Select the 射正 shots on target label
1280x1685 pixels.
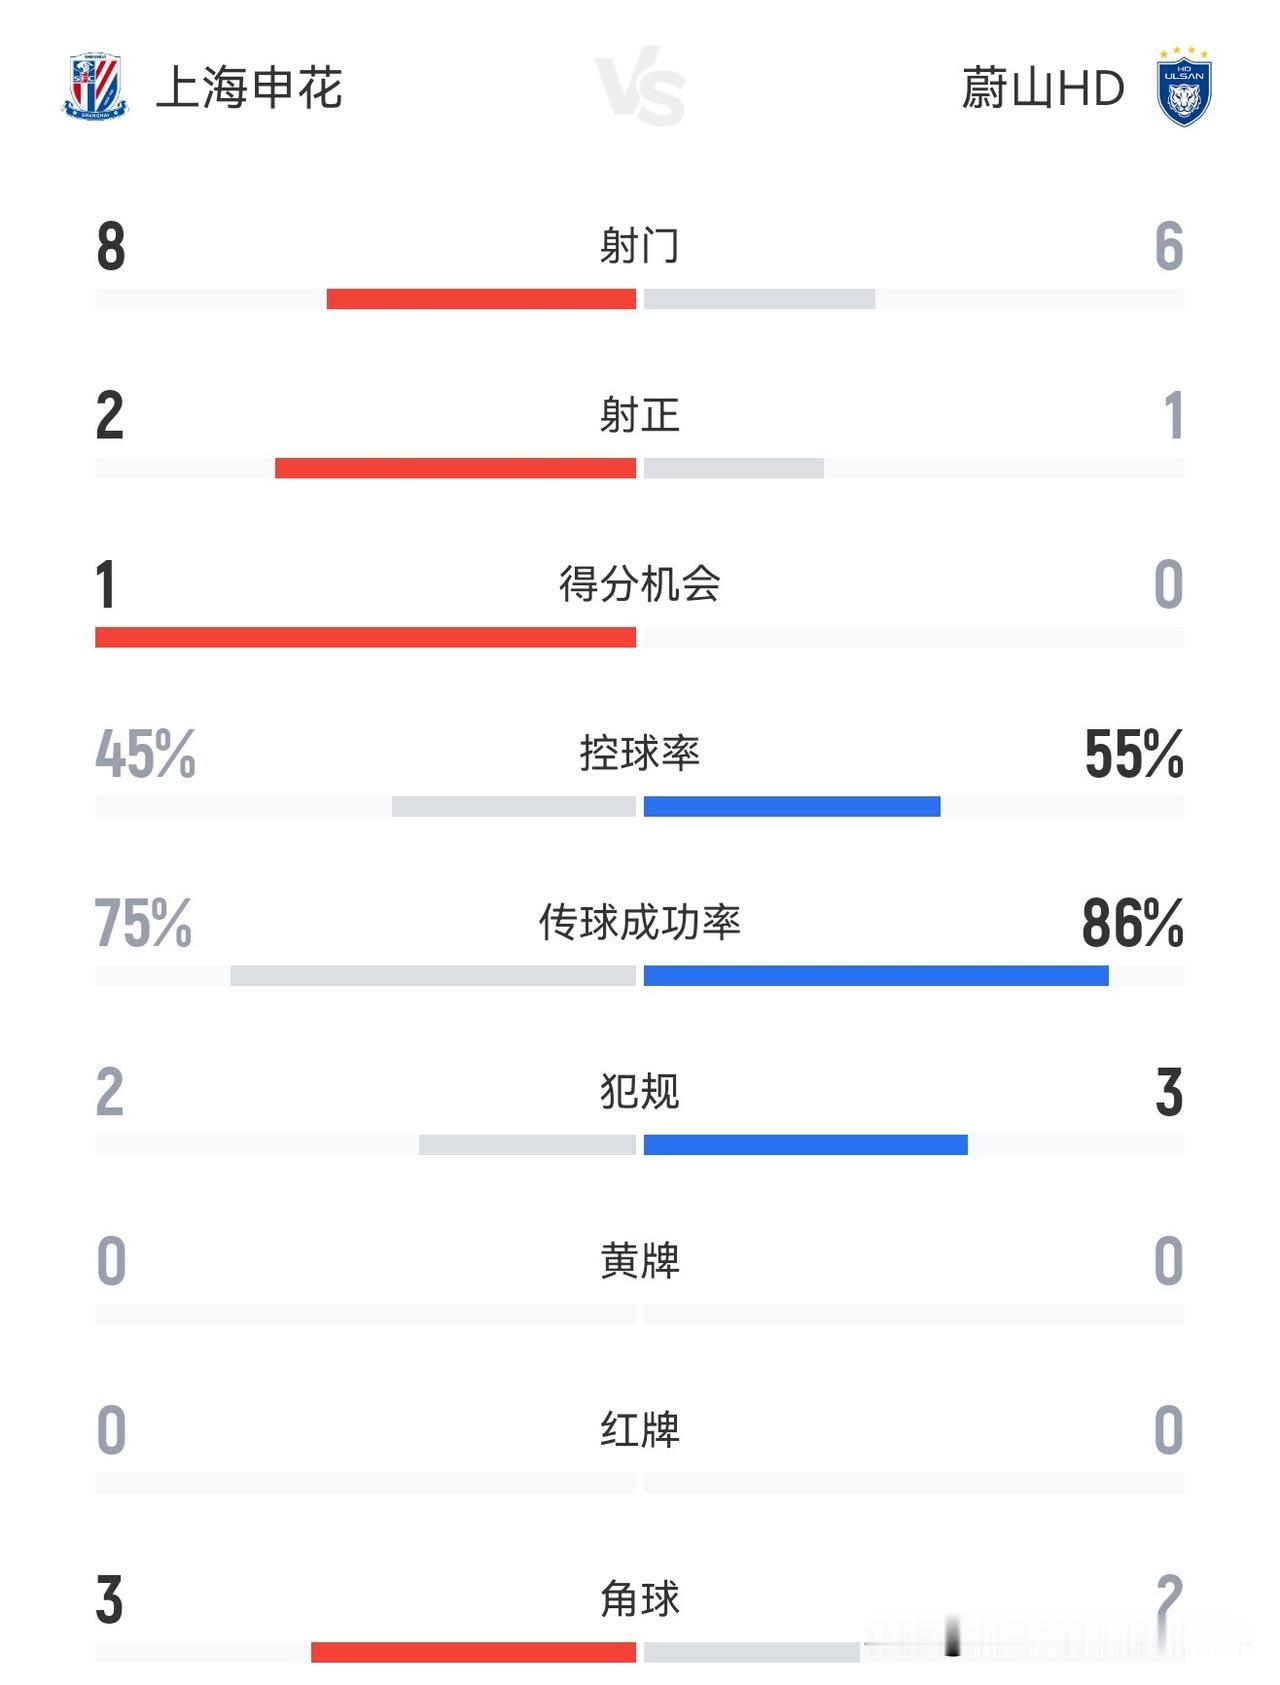pyautogui.click(x=640, y=414)
